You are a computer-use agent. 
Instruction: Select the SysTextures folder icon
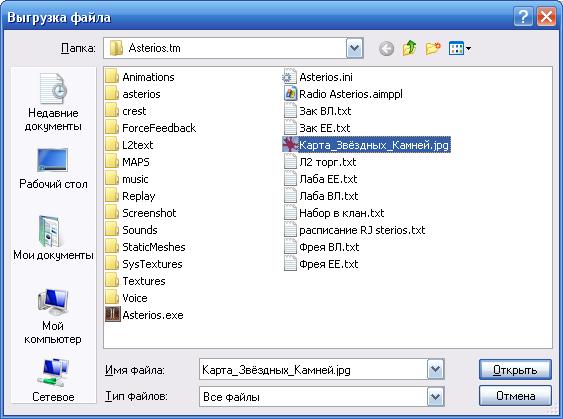(112, 264)
